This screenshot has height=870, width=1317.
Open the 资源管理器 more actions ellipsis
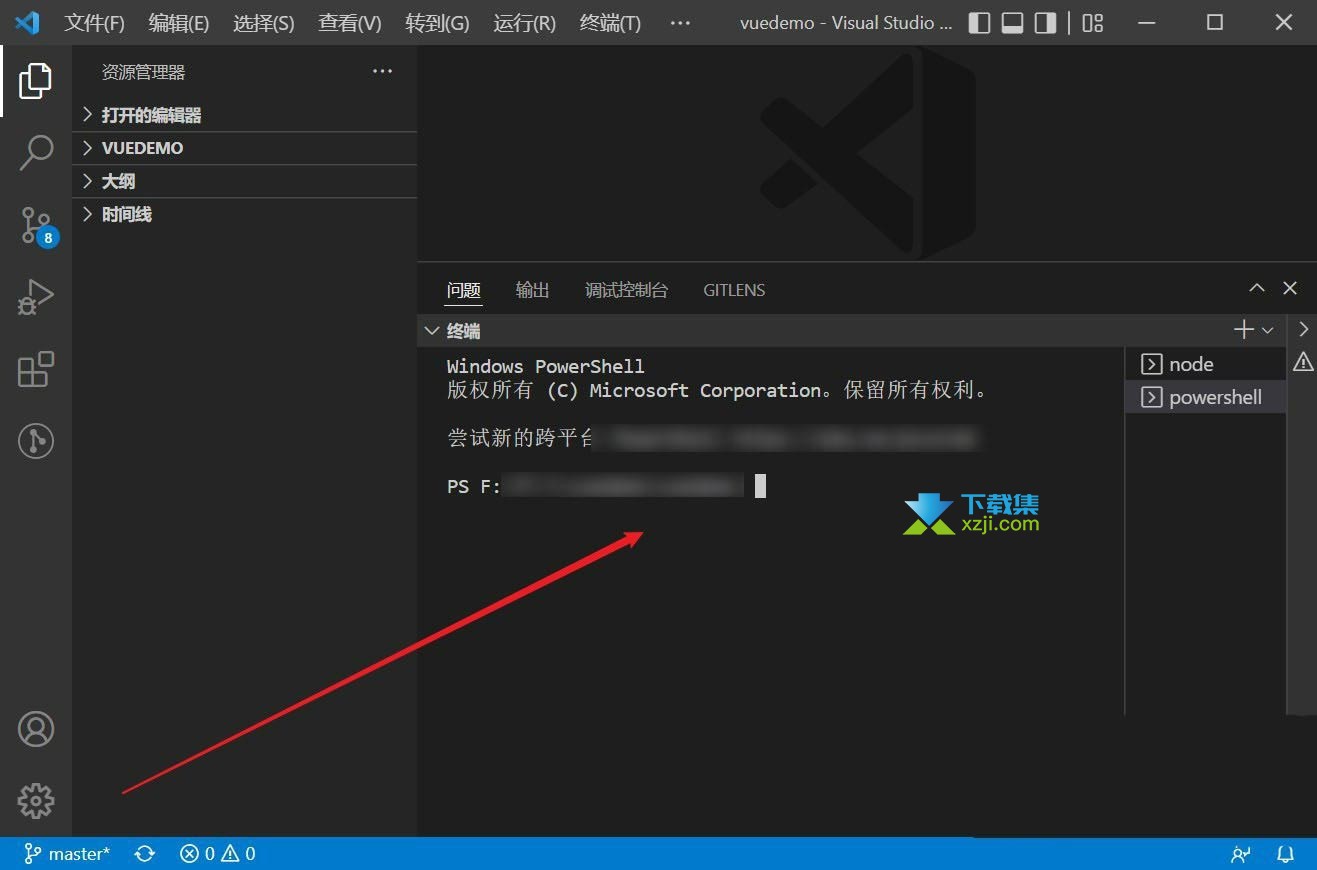[382, 71]
